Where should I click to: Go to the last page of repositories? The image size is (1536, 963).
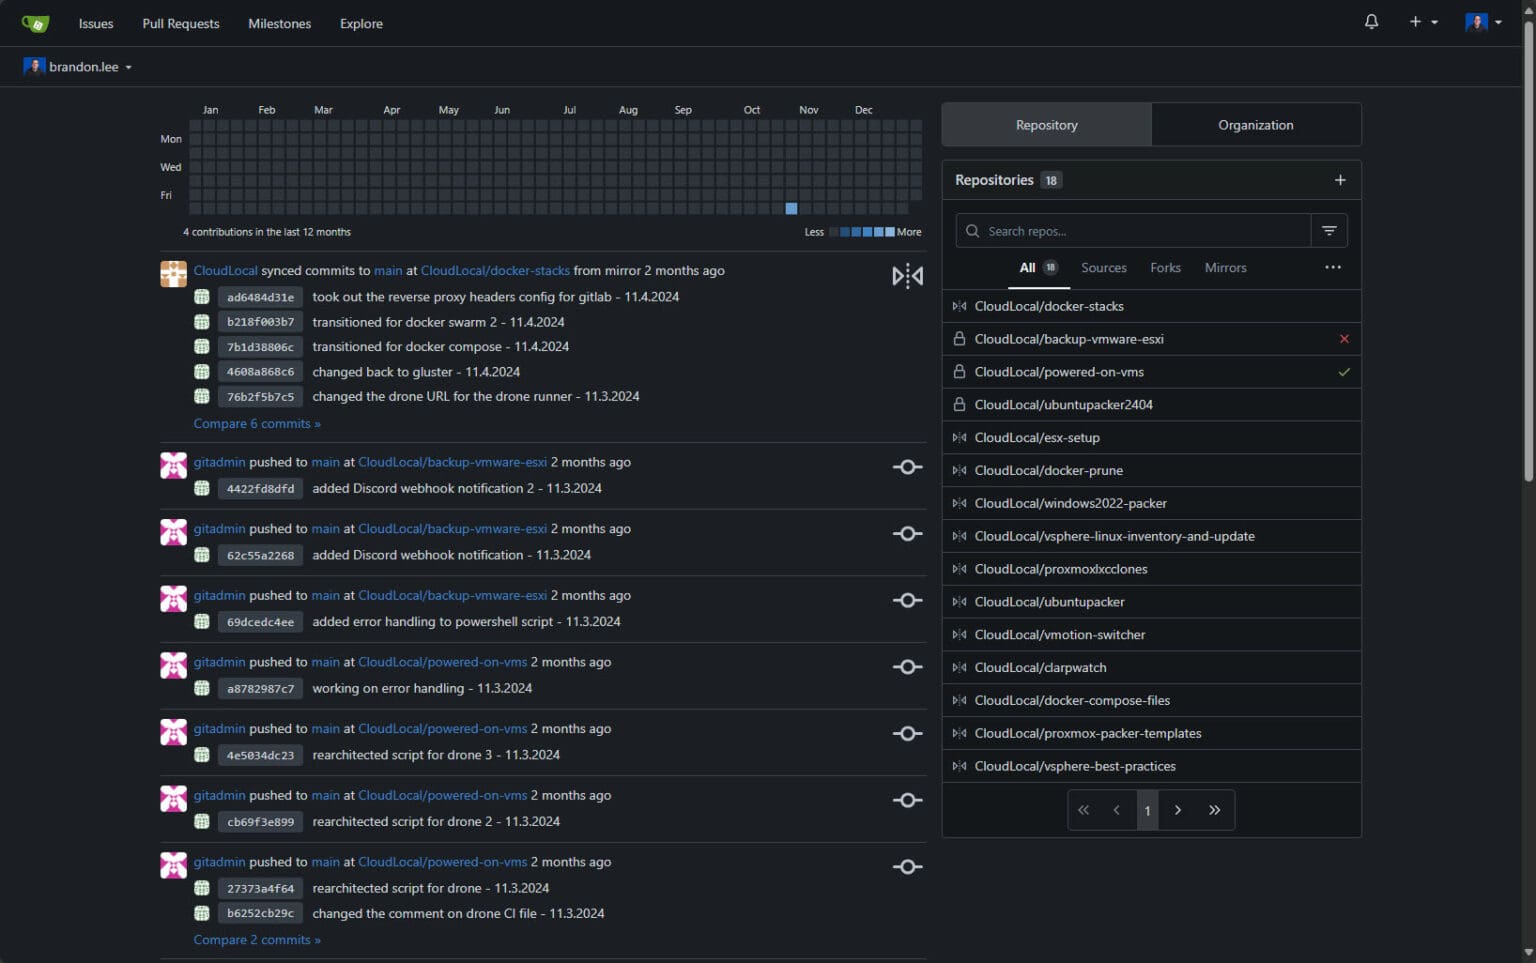[1214, 810]
